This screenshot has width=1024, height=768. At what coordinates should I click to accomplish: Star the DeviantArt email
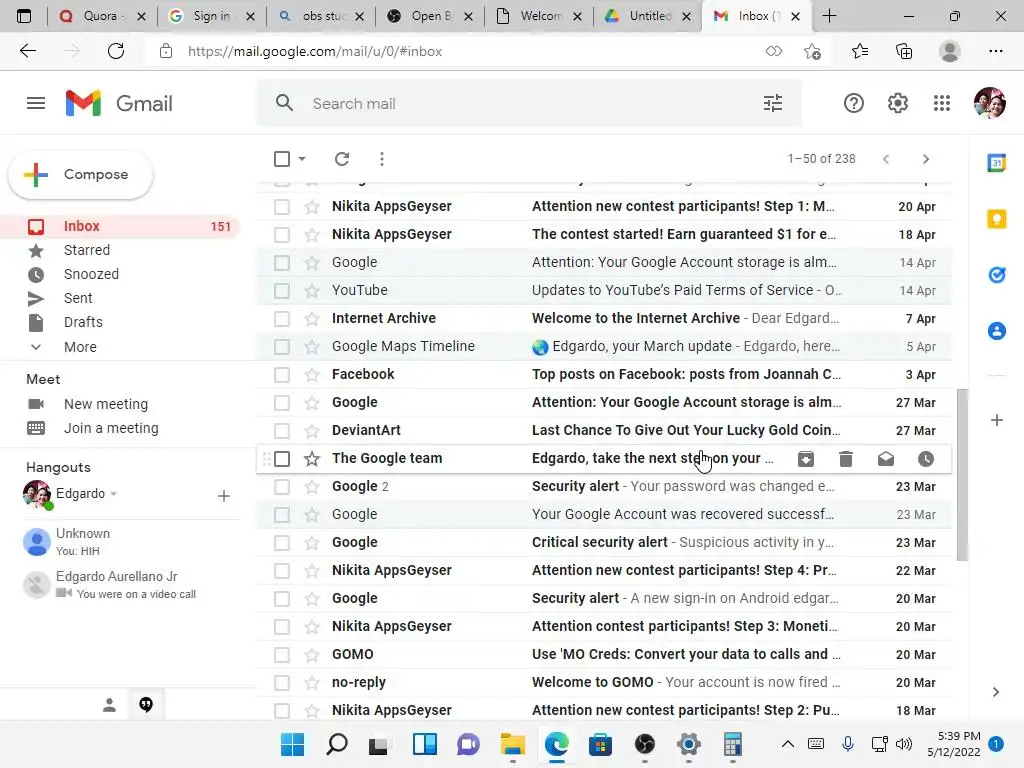tap(312, 431)
